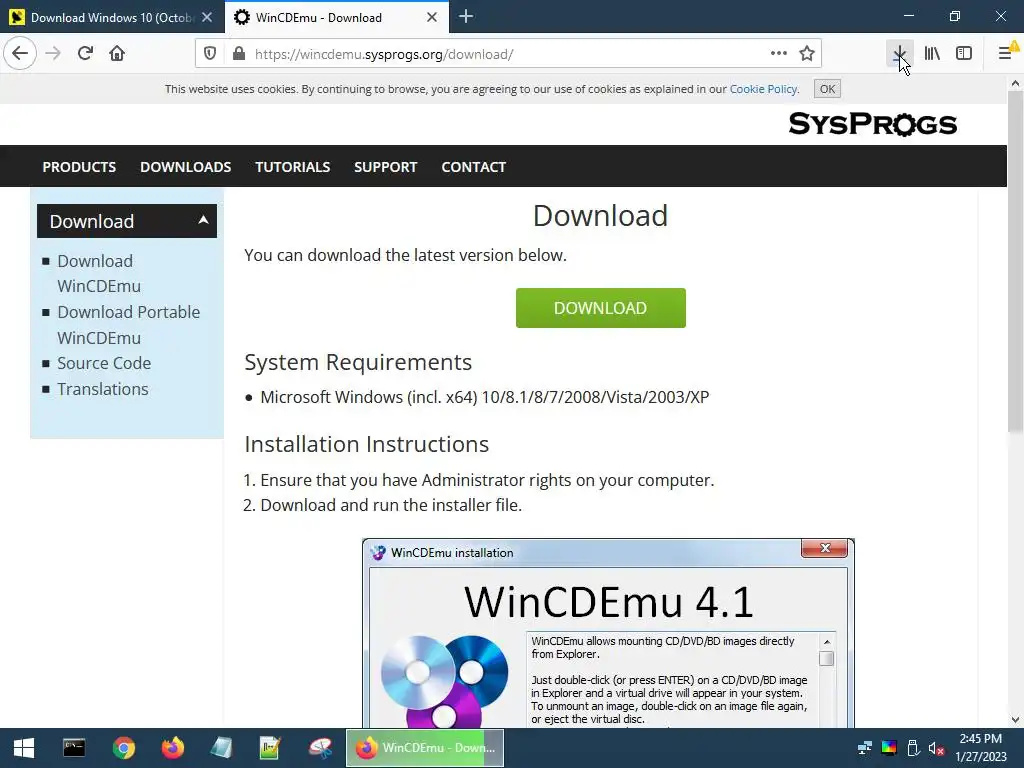Bookmark this page with star
This screenshot has width=1024, height=768.
807,54
